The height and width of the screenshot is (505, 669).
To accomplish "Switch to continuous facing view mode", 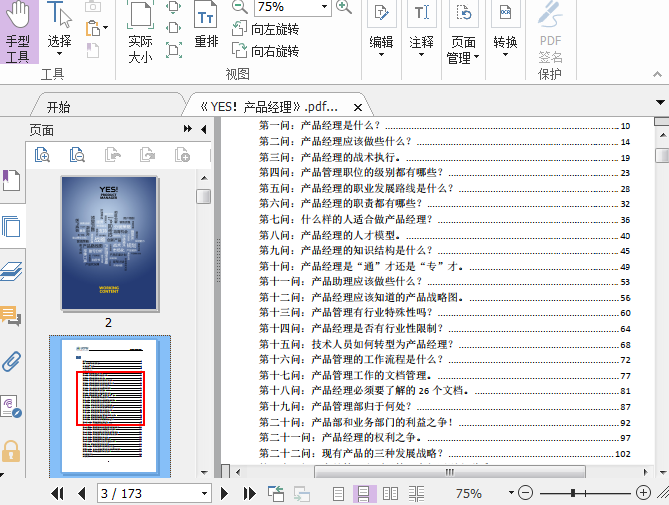I will coord(416,494).
